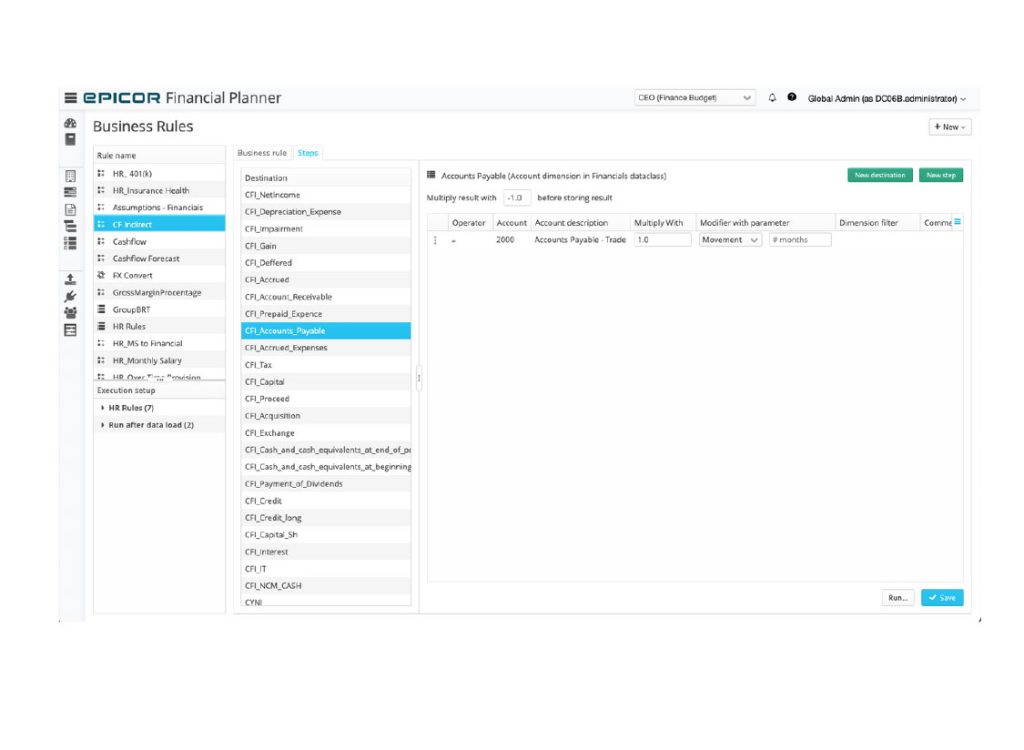
Task: Click the help icon next to the bell
Action: click(x=791, y=97)
